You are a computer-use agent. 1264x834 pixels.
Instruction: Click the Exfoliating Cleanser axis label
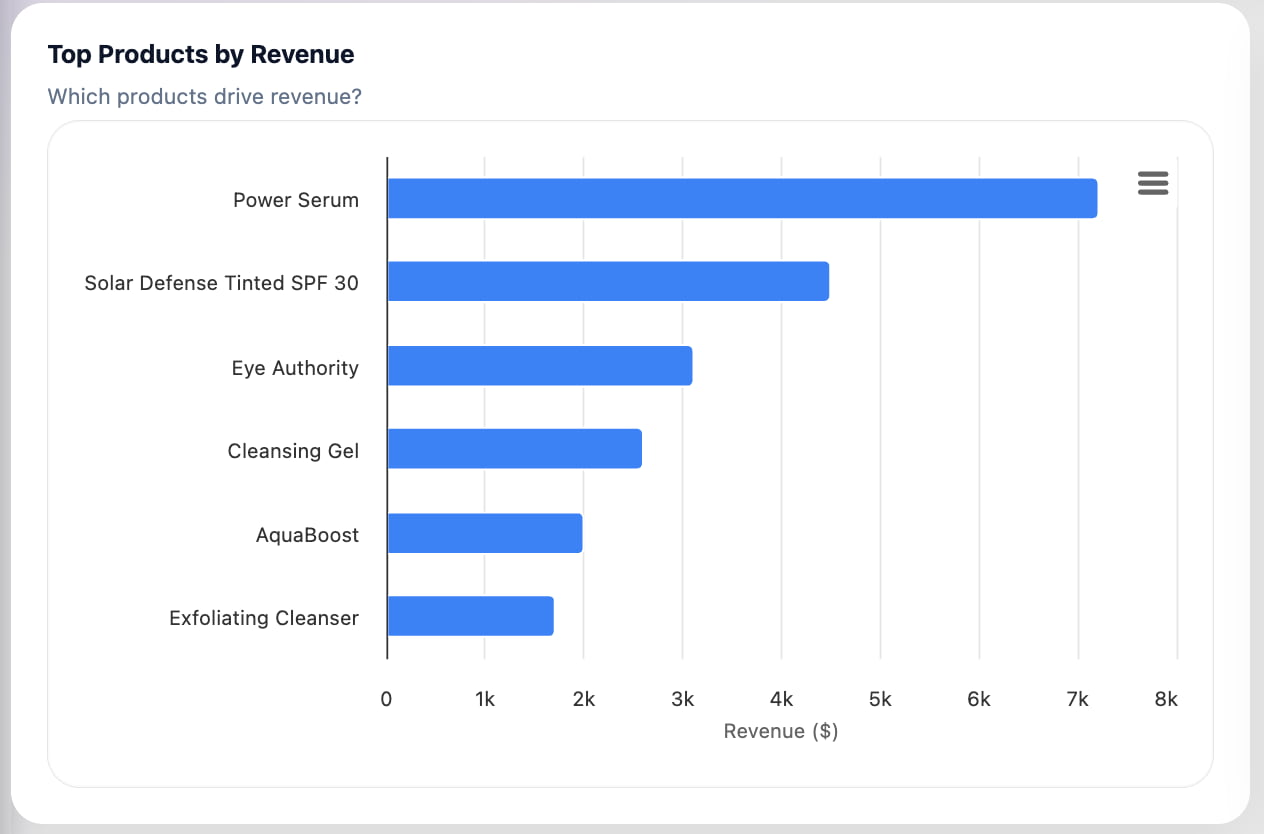(x=264, y=618)
